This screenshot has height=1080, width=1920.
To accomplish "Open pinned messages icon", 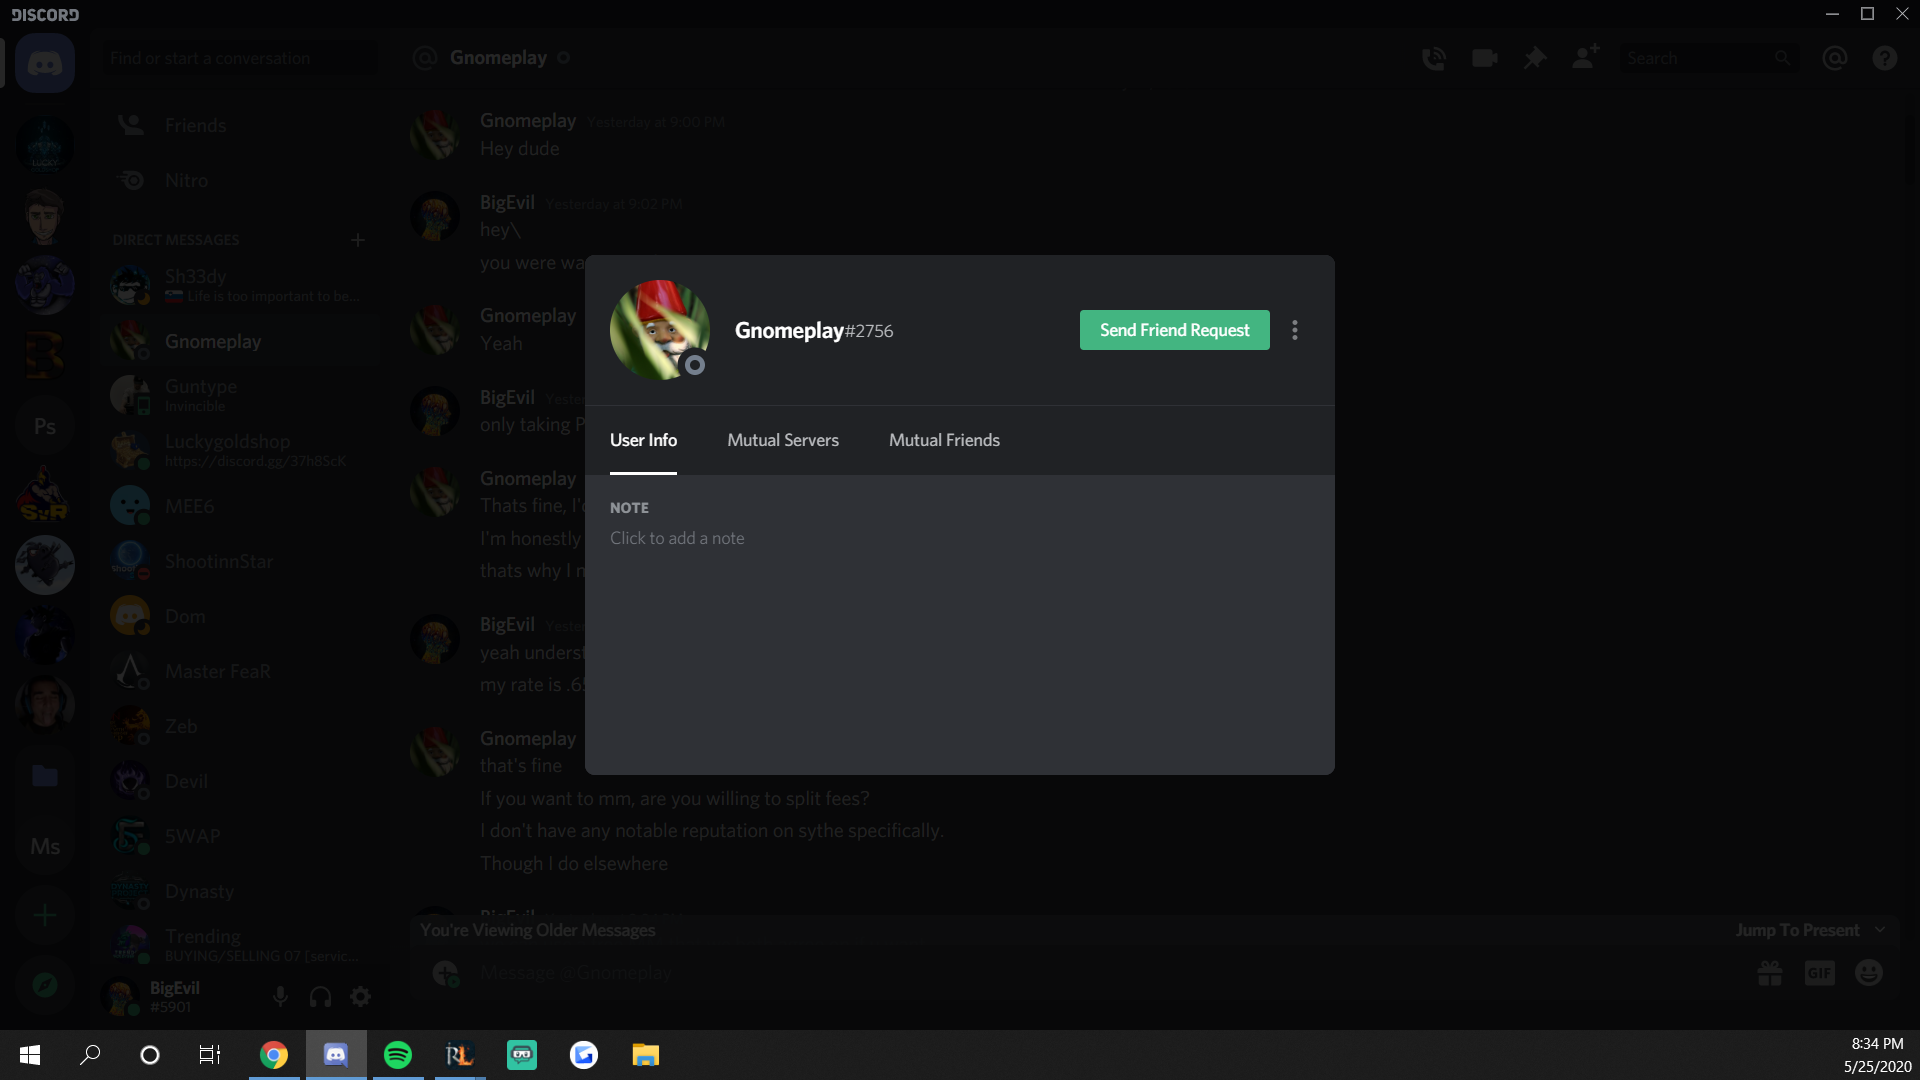I will 1534,59.
